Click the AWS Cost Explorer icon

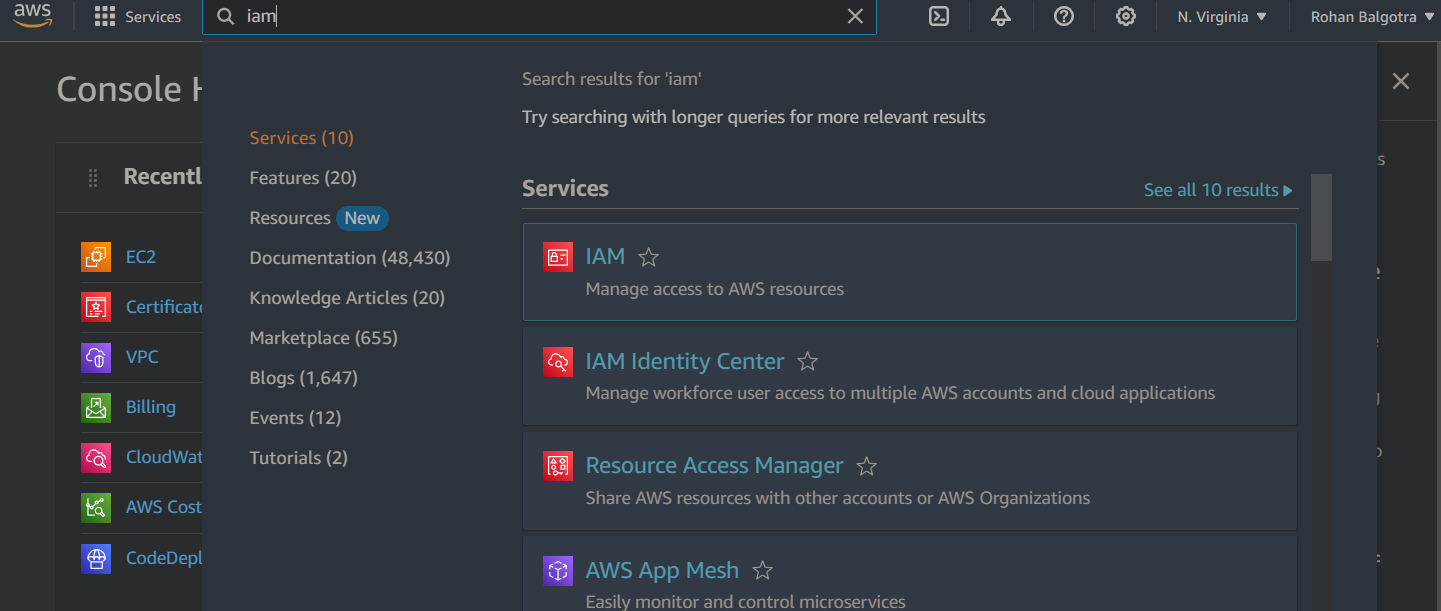(x=96, y=507)
